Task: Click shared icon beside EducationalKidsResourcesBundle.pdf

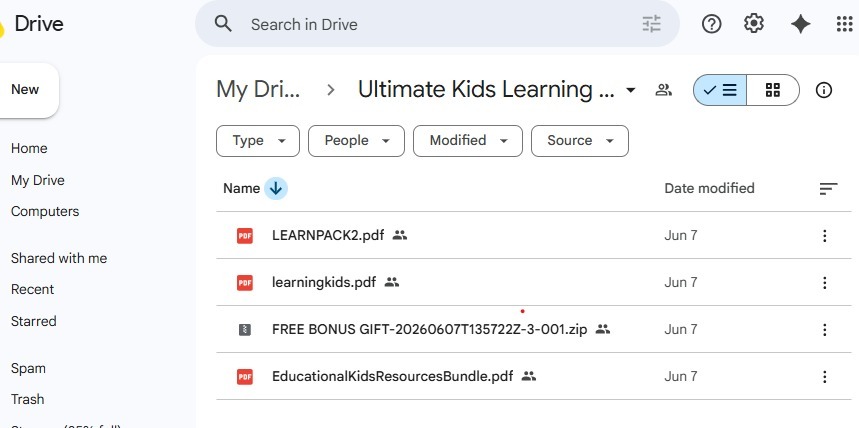Action: [x=529, y=376]
